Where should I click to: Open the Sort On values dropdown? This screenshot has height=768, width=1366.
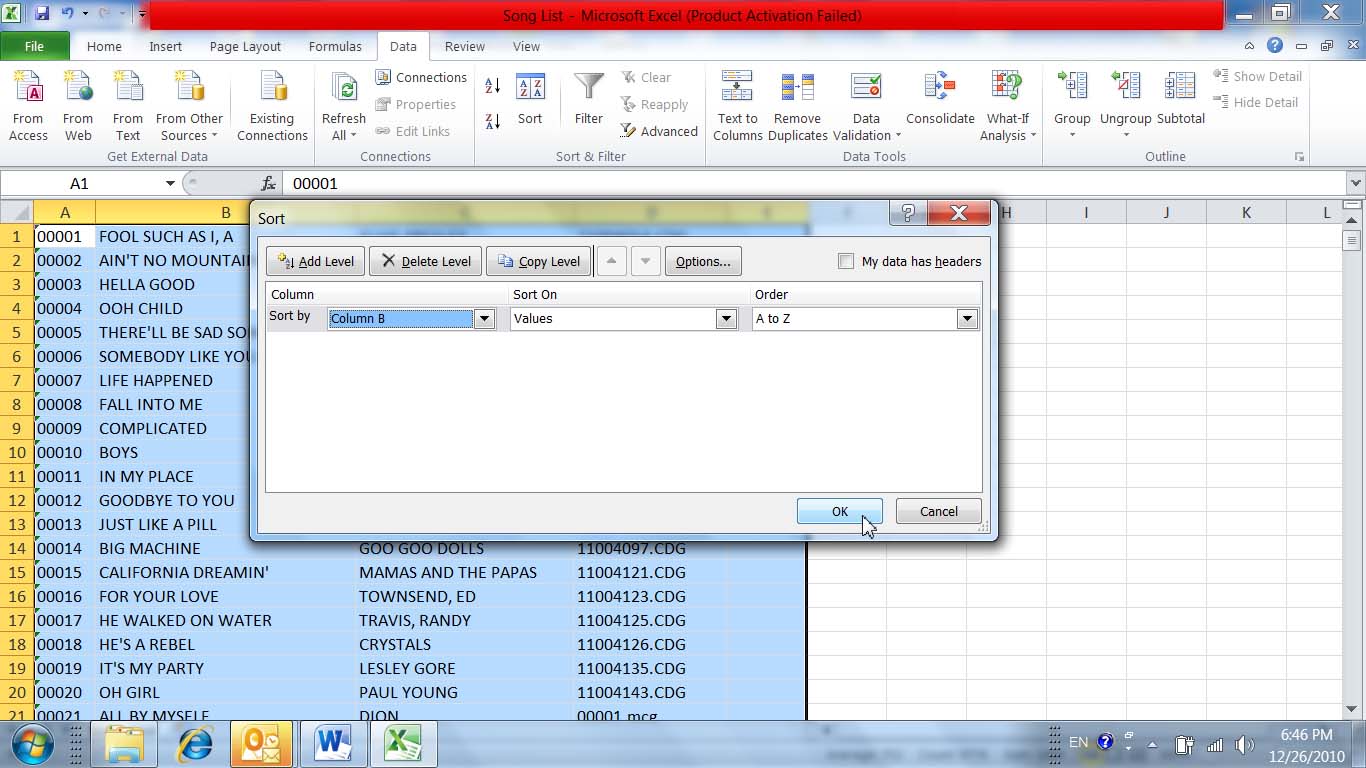click(726, 319)
